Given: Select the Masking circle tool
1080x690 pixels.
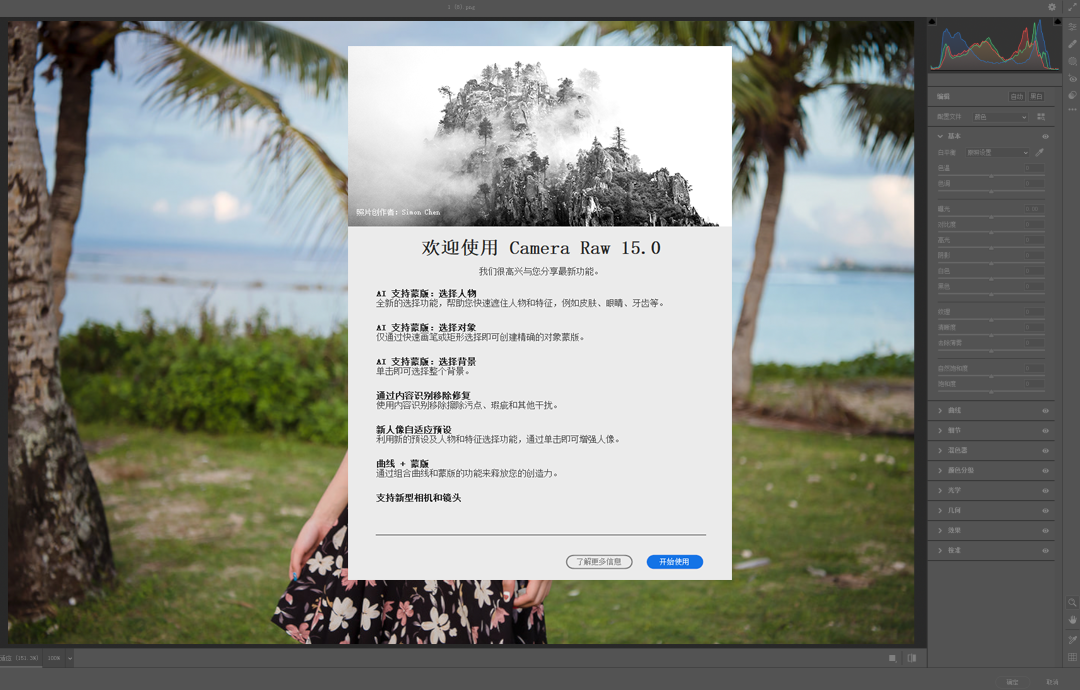Looking at the screenshot, I should pos(1072,61).
